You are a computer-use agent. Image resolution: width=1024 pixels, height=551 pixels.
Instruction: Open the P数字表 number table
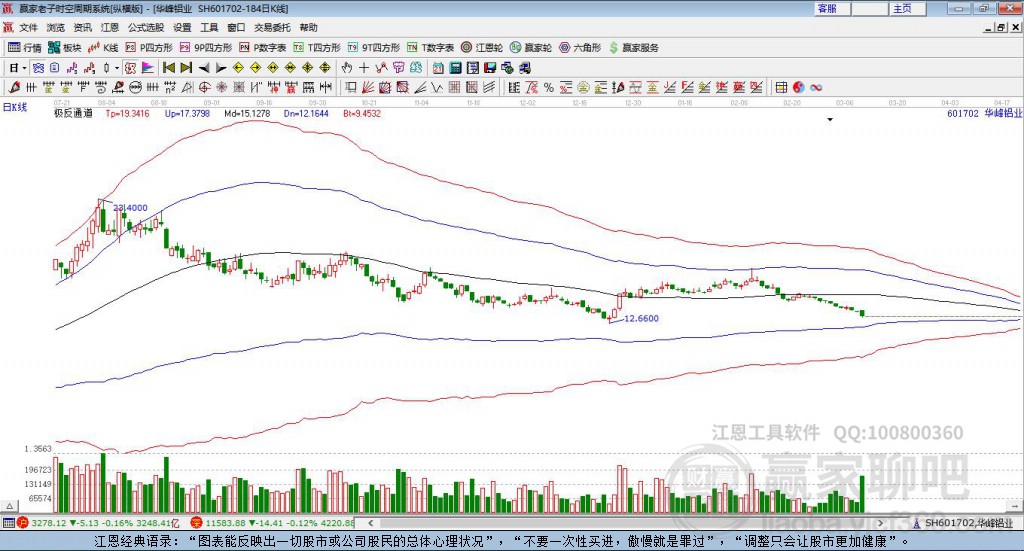[263, 48]
